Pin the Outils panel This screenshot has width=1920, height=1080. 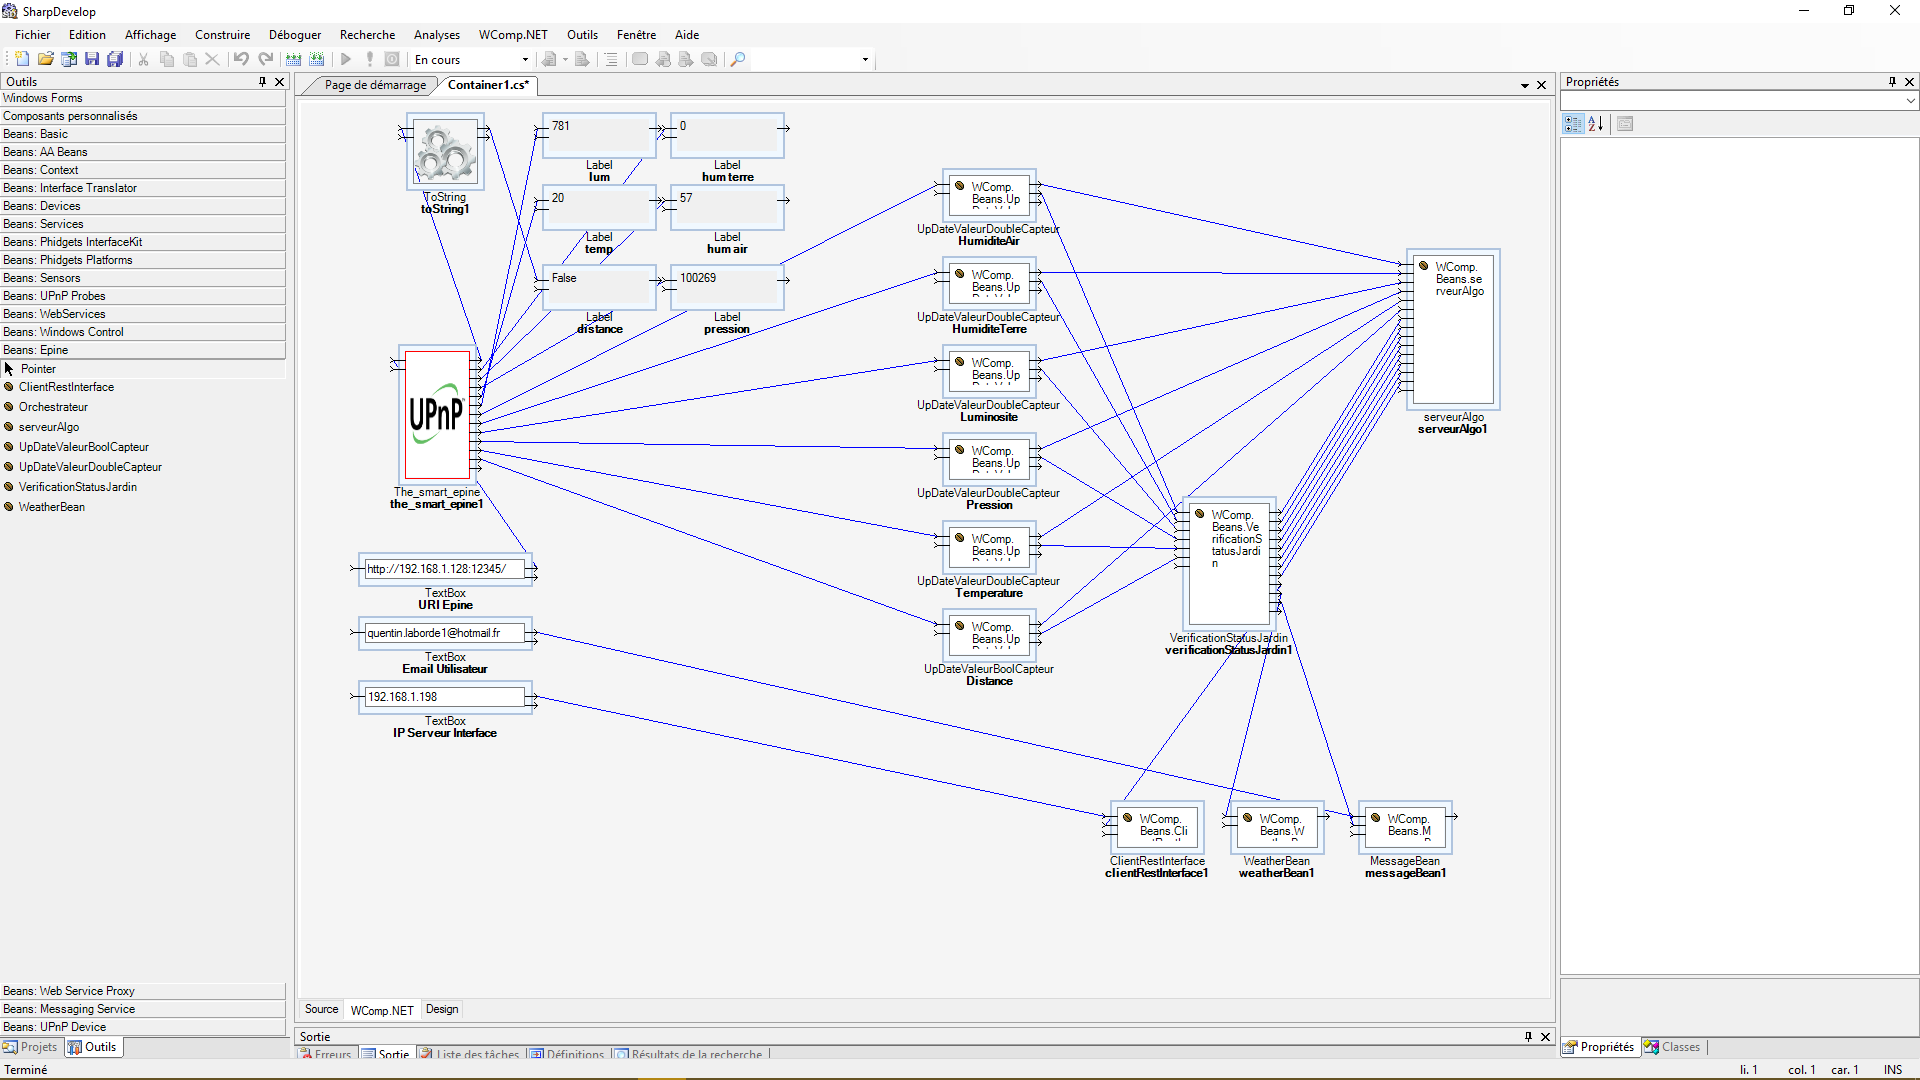coord(263,82)
